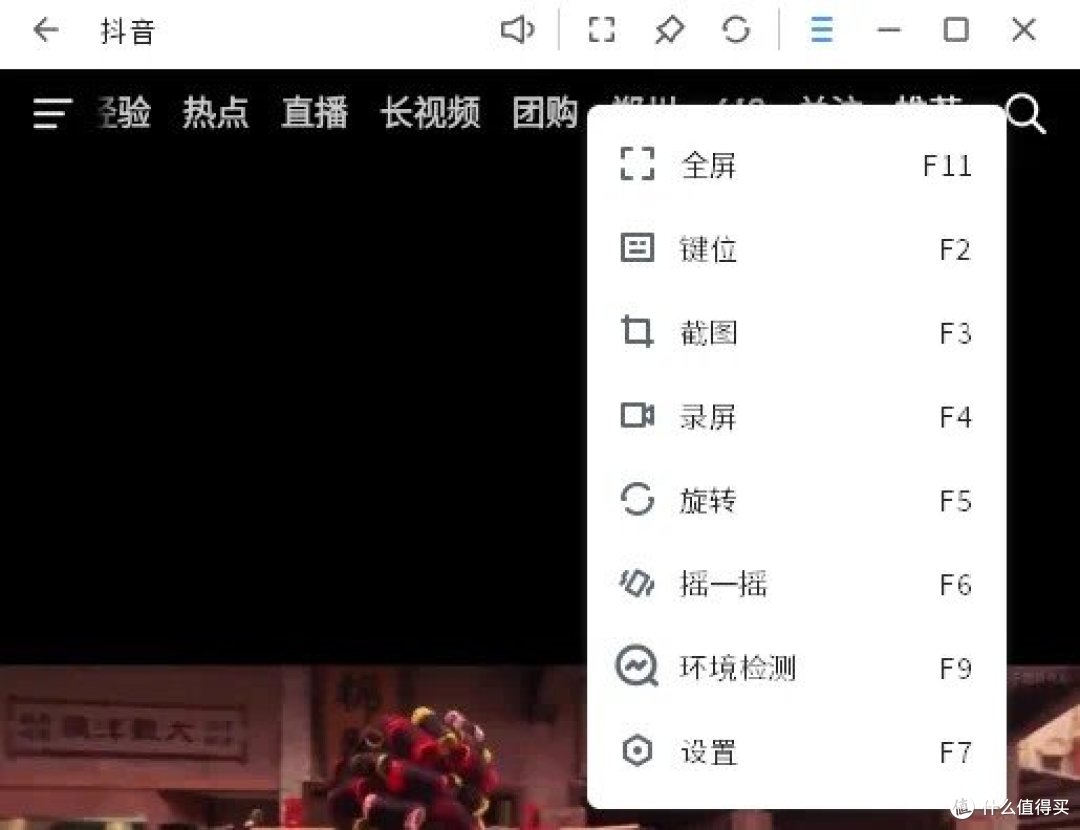Close the blue three-line toolbar menu
Image resolution: width=1080 pixels, height=830 pixels.
point(821,30)
